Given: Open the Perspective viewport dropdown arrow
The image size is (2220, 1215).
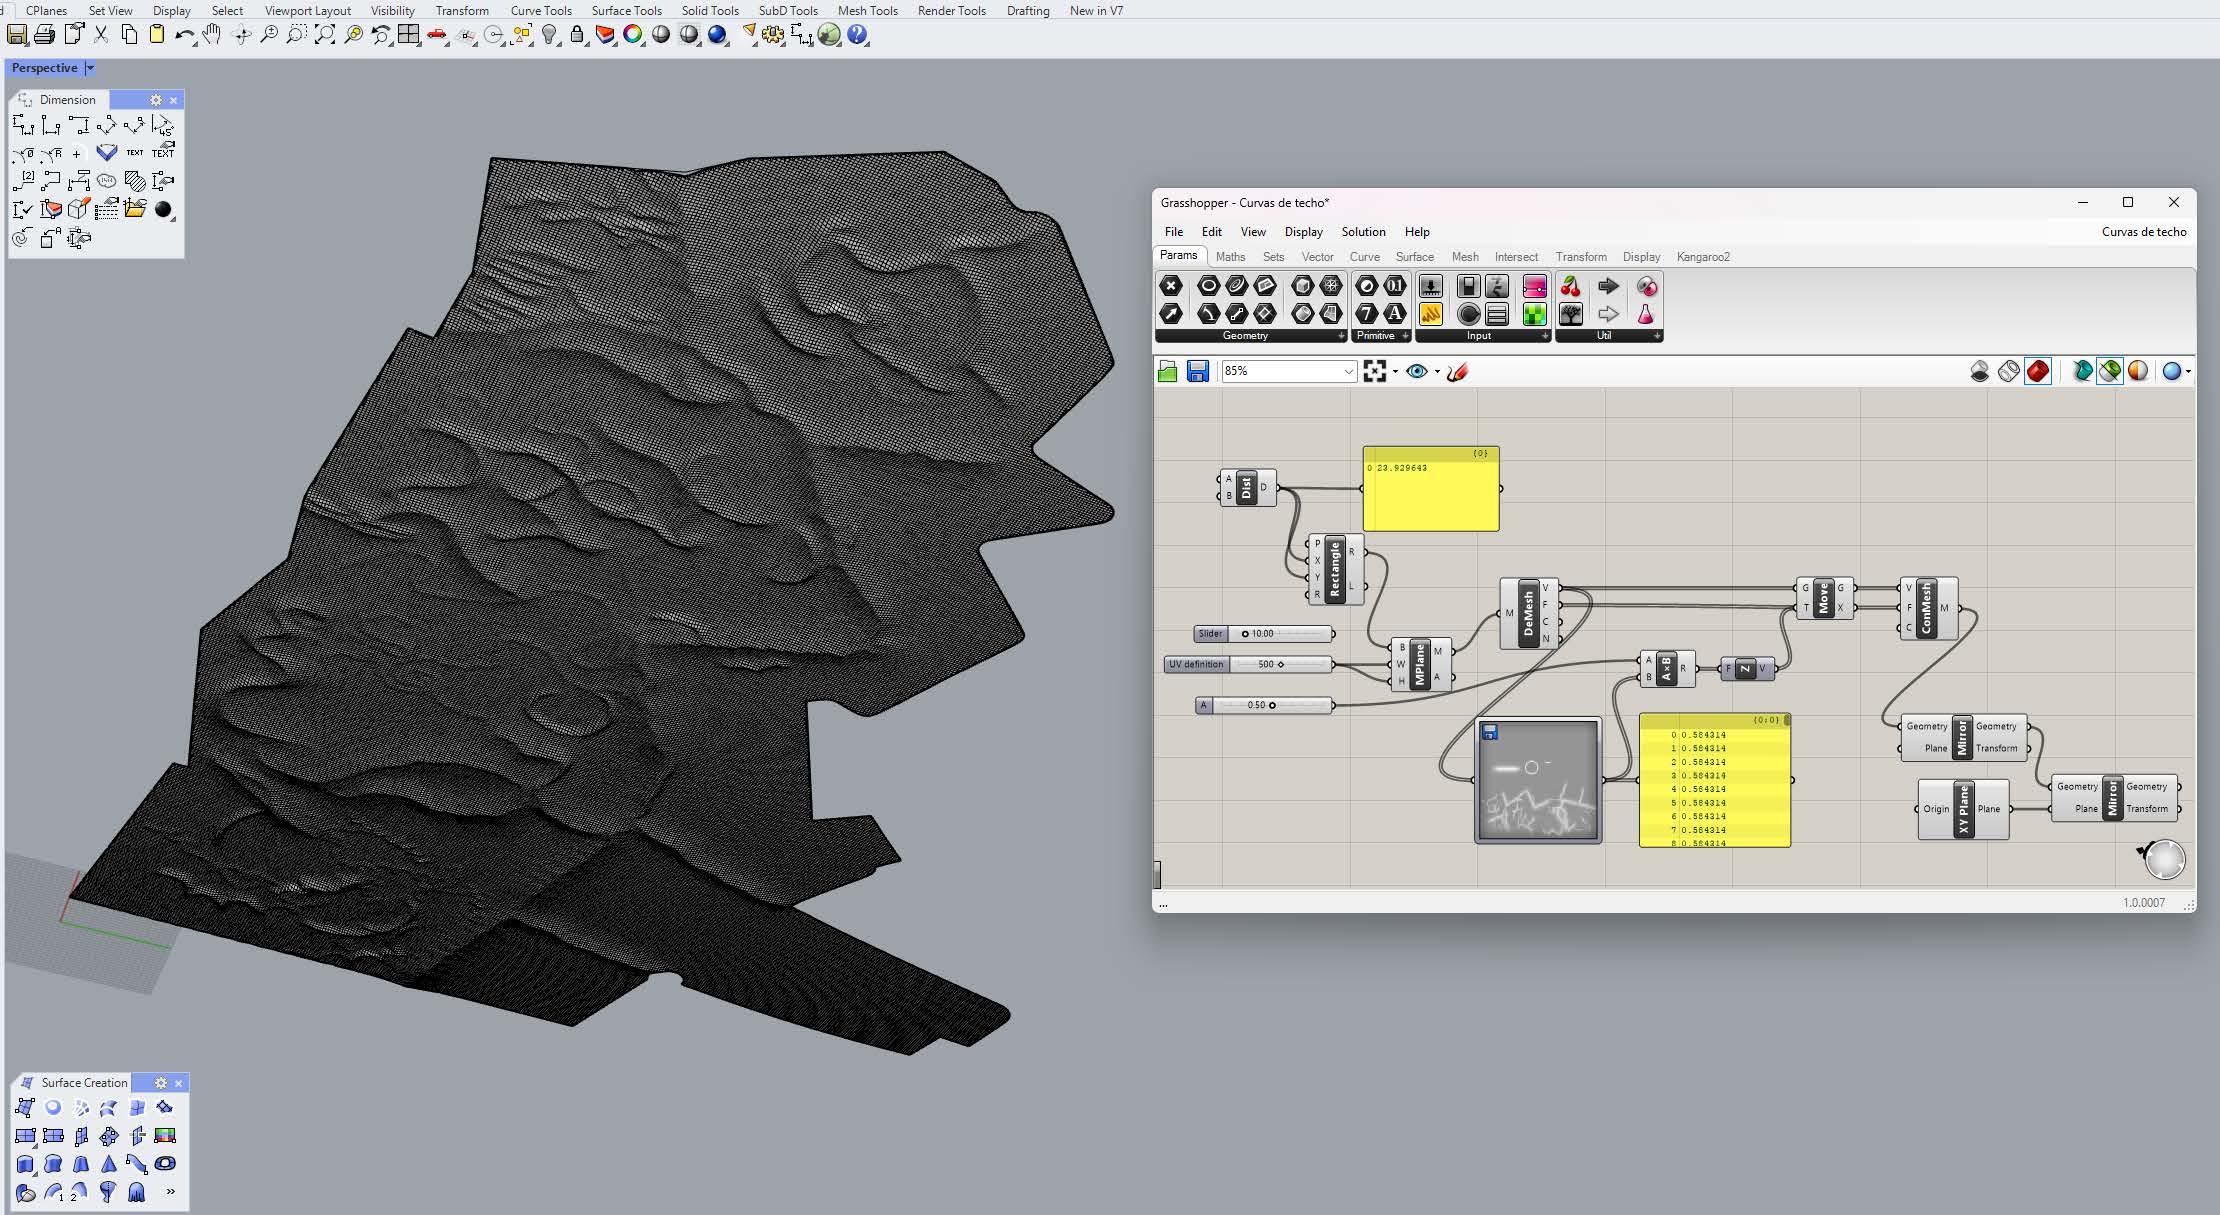Looking at the screenshot, I should tap(89, 68).
